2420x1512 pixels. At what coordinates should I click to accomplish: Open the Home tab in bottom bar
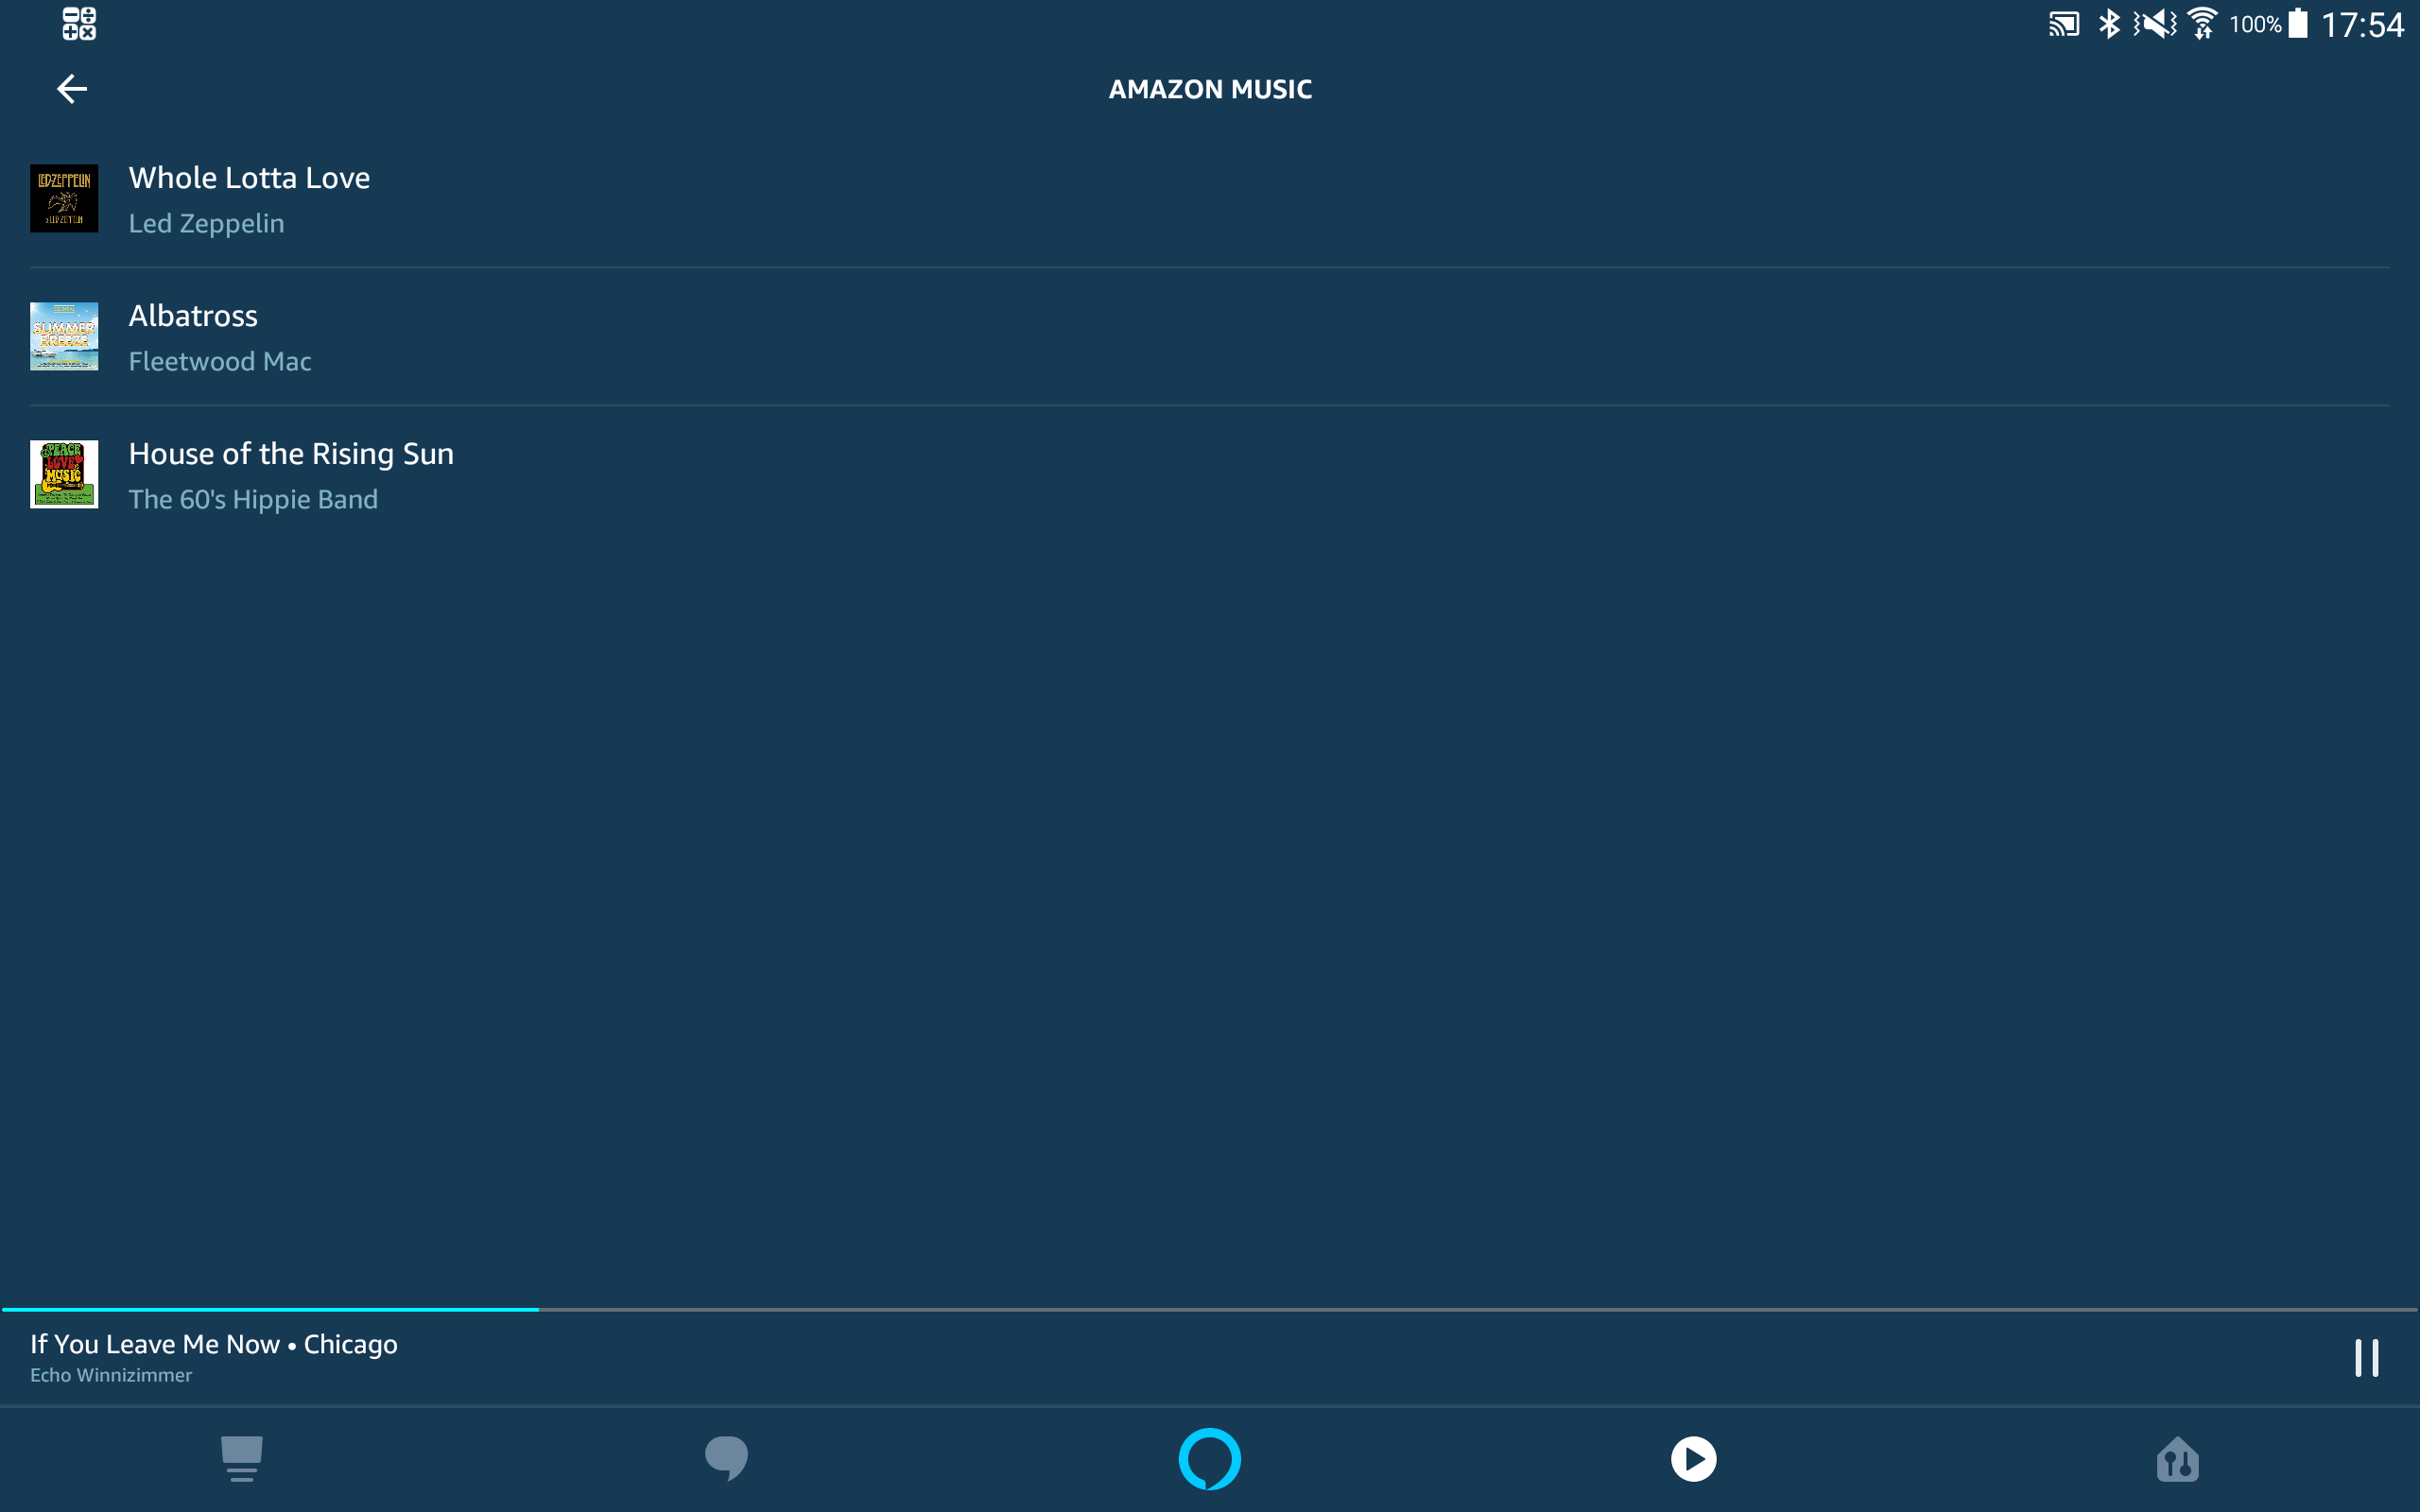point(241,1458)
